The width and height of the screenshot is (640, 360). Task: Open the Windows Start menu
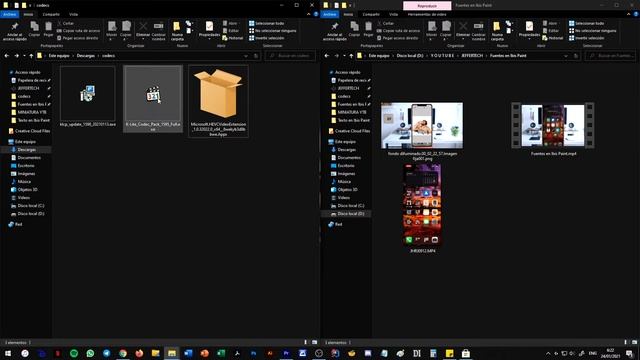coord(8,353)
